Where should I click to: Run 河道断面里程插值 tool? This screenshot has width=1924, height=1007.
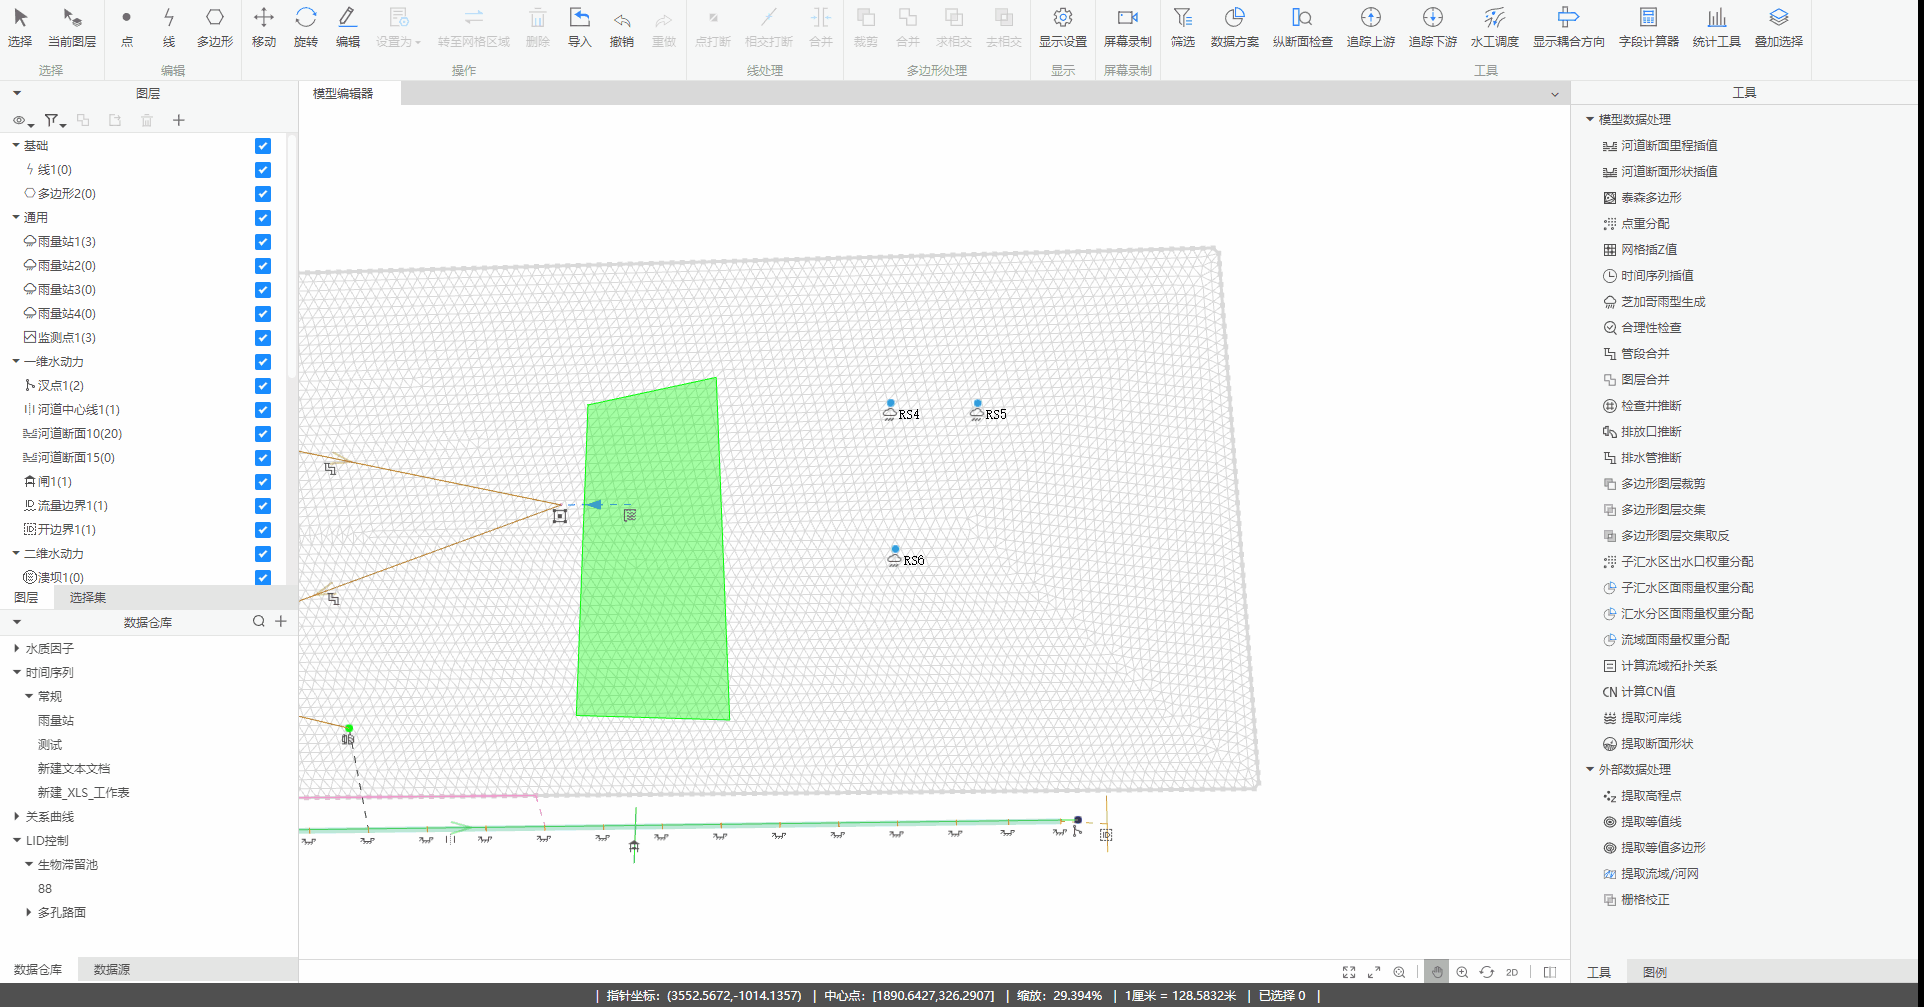(x=1660, y=146)
